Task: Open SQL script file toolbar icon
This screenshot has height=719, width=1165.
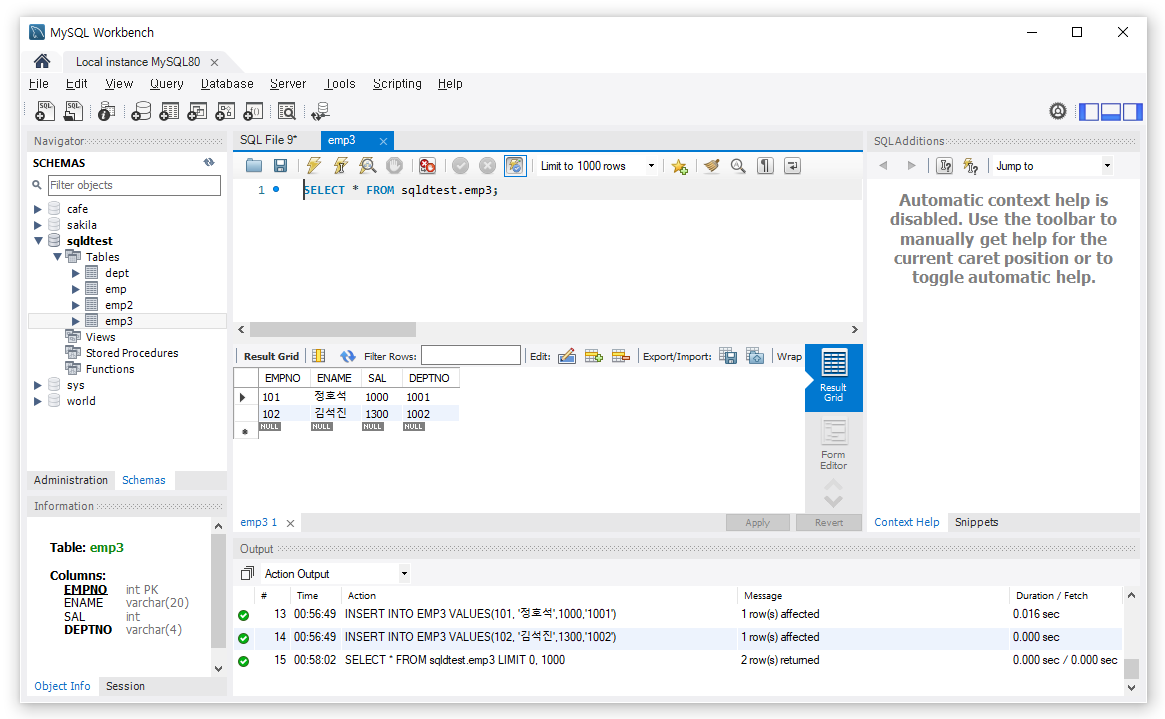Action: [x=73, y=111]
